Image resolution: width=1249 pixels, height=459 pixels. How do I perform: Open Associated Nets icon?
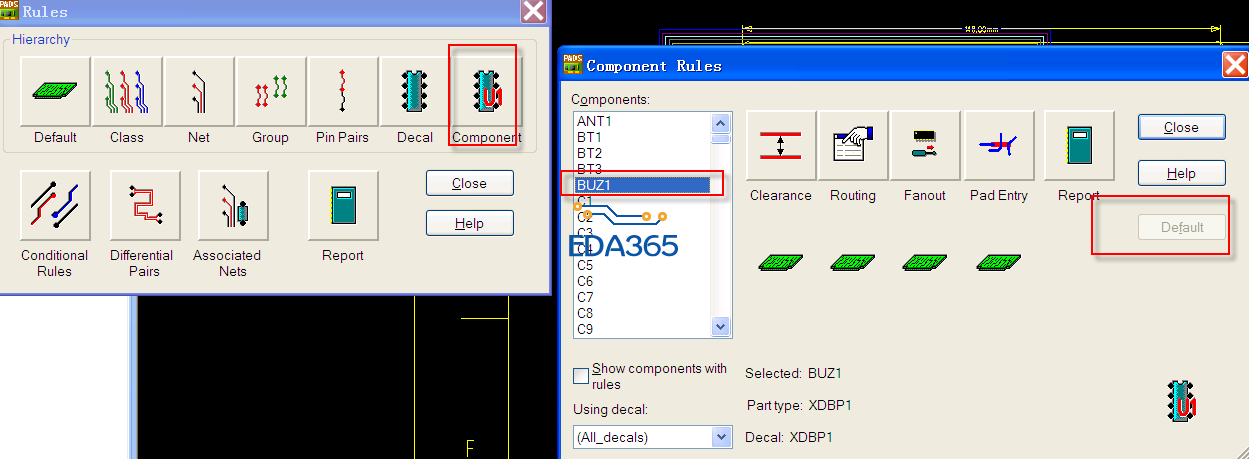233,205
